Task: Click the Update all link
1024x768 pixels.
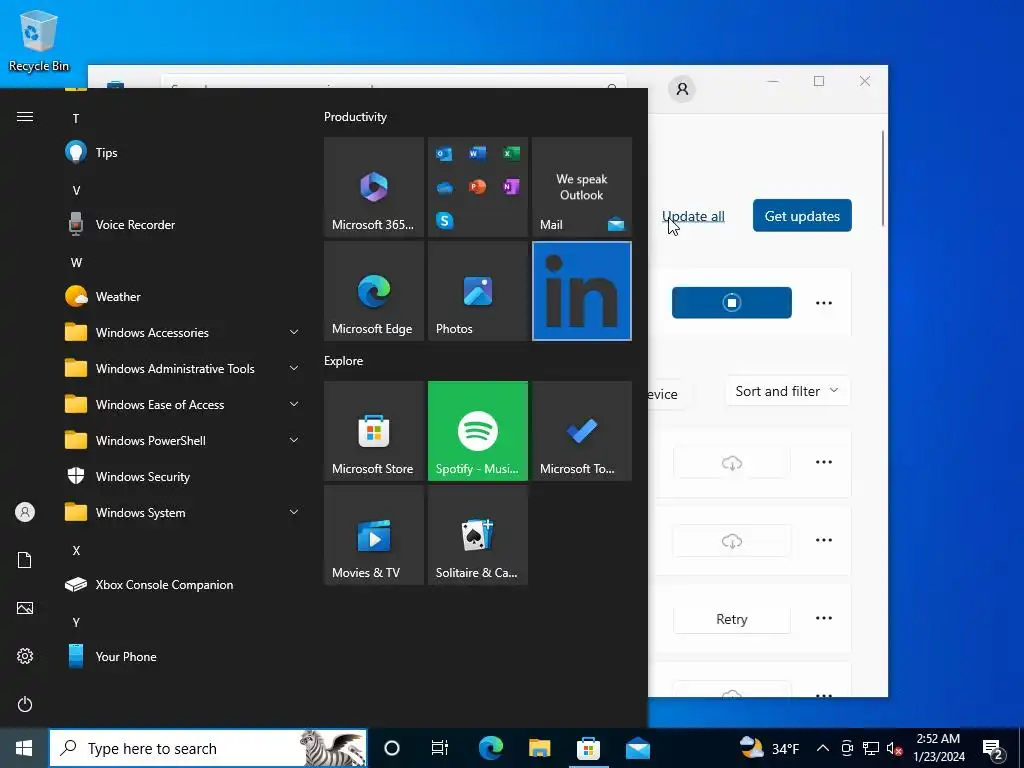Action: pyautogui.click(x=693, y=216)
